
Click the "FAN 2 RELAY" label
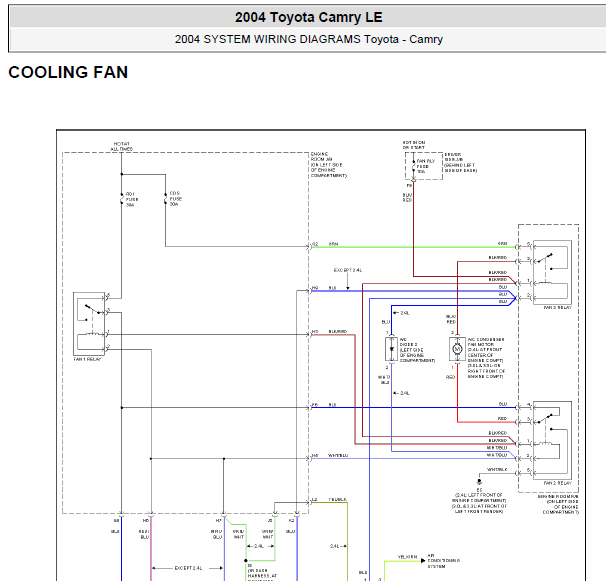coord(557,483)
